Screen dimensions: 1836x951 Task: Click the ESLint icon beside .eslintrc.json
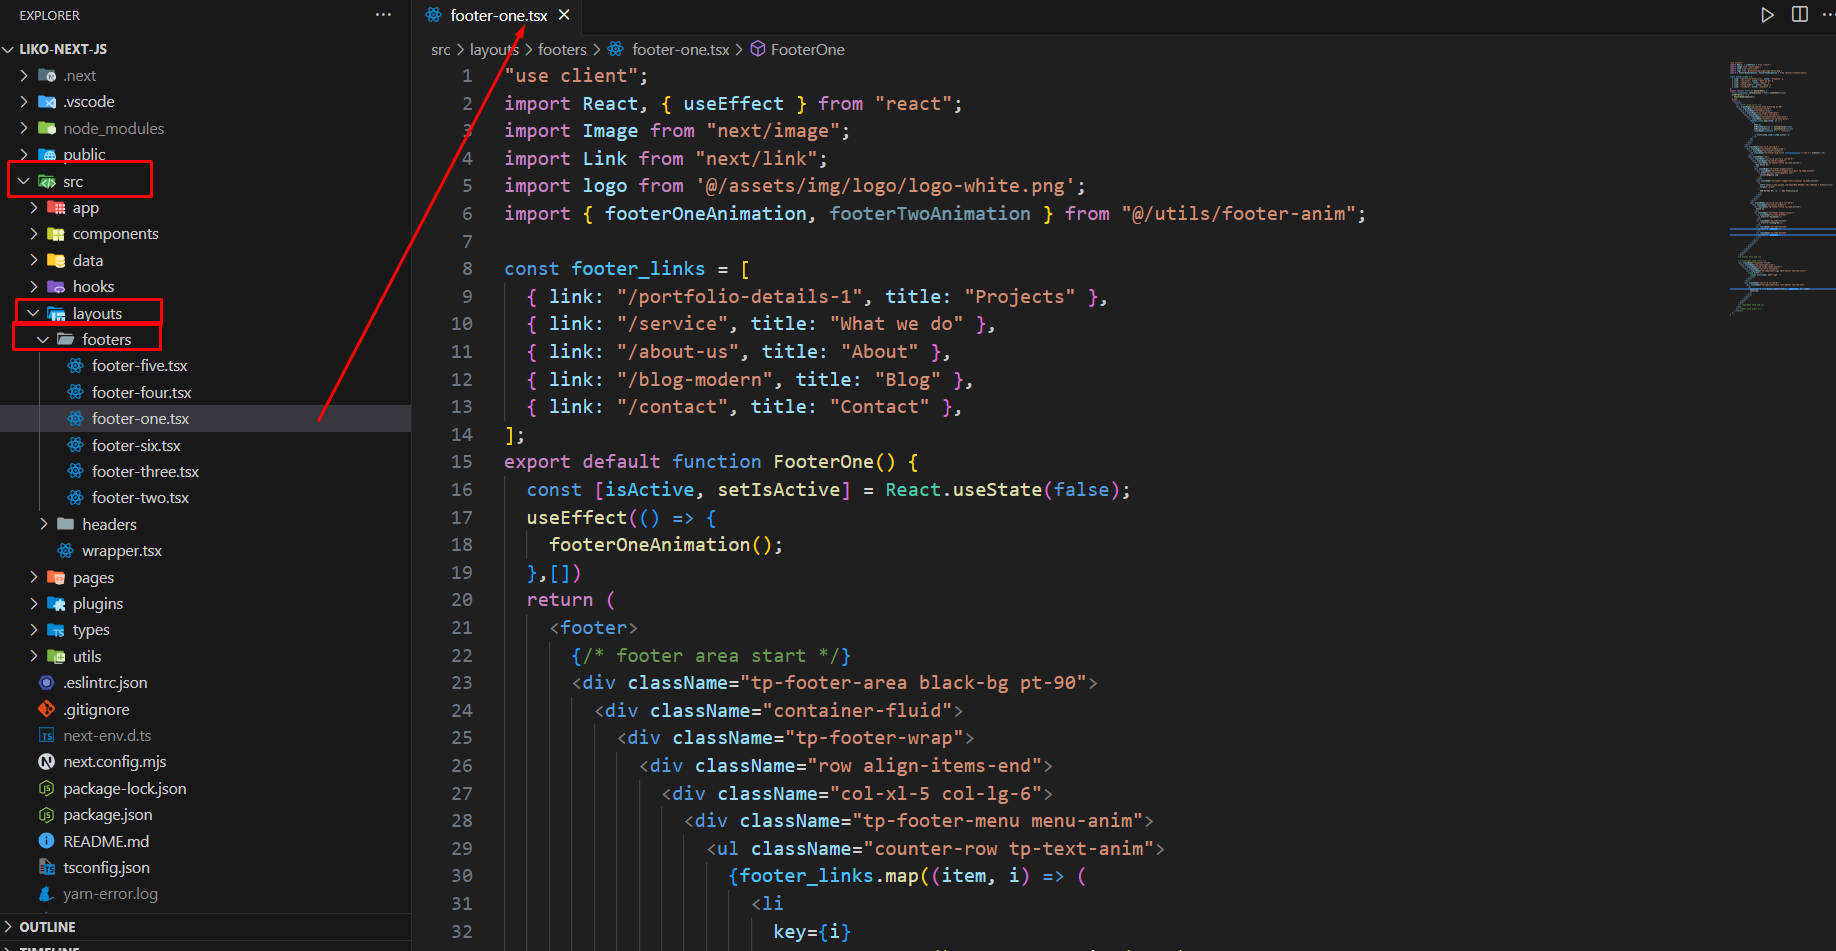46,683
